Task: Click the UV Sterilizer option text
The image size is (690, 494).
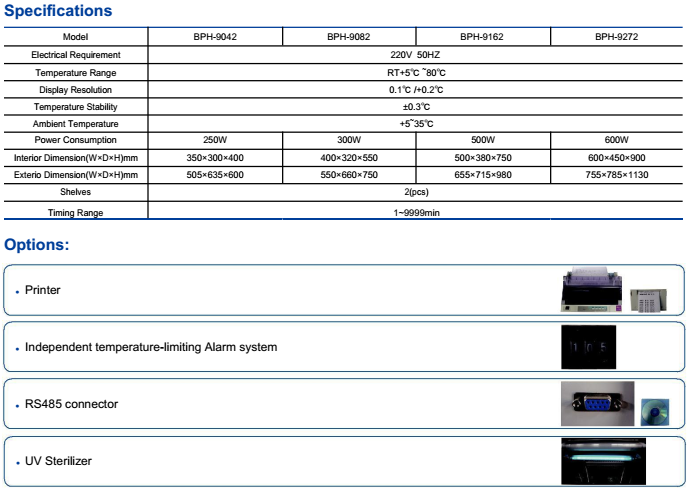Action: click(59, 461)
